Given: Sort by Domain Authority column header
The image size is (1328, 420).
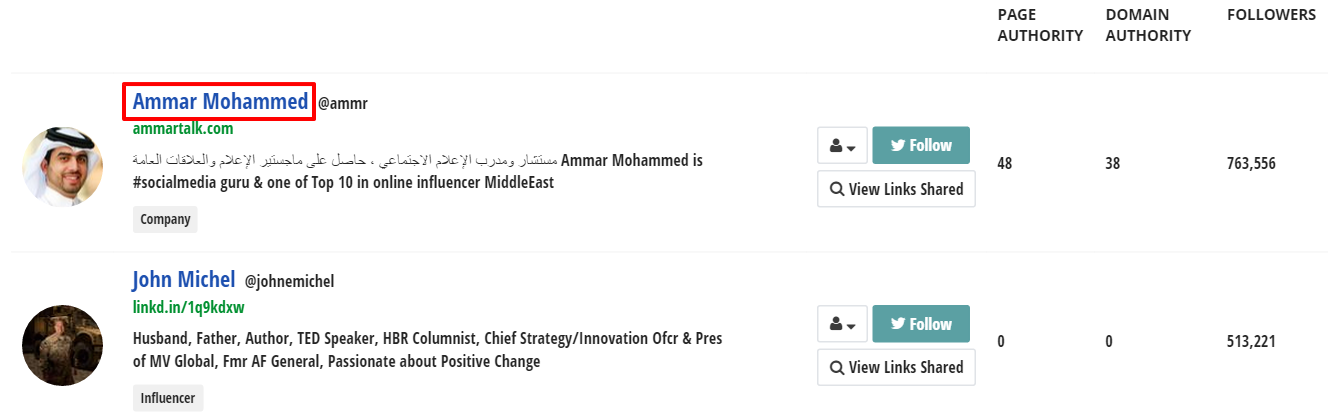Looking at the screenshot, I should point(1148,25).
